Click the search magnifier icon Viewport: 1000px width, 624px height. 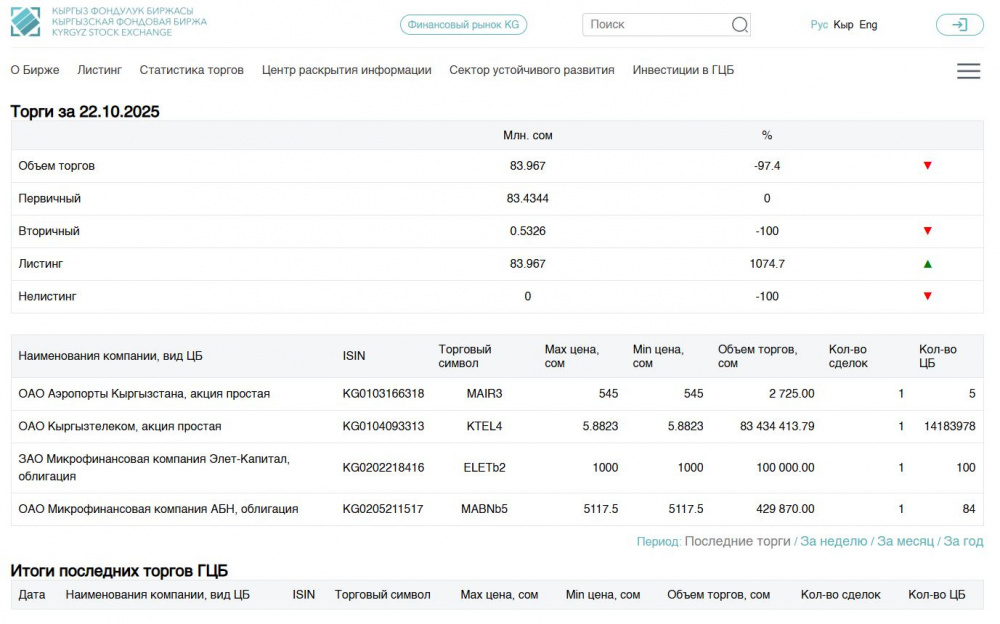tap(739, 25)
